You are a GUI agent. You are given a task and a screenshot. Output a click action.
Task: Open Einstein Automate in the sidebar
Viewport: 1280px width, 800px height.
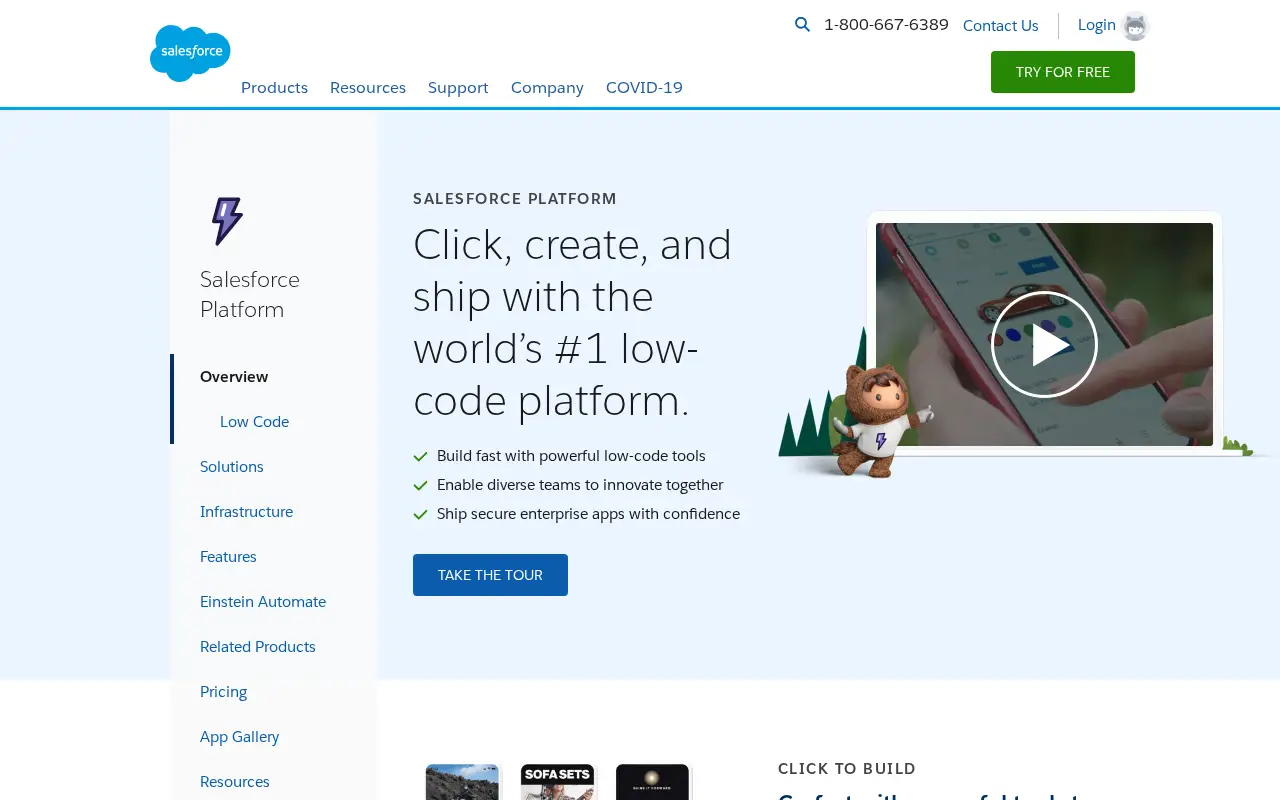[263, 602]
